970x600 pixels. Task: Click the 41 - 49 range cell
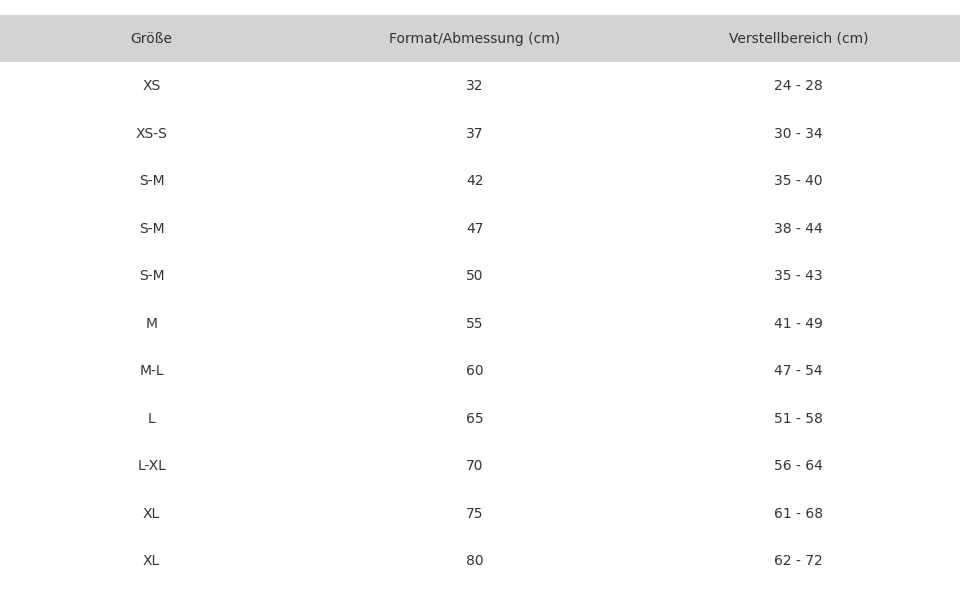(x=798, y=324)
